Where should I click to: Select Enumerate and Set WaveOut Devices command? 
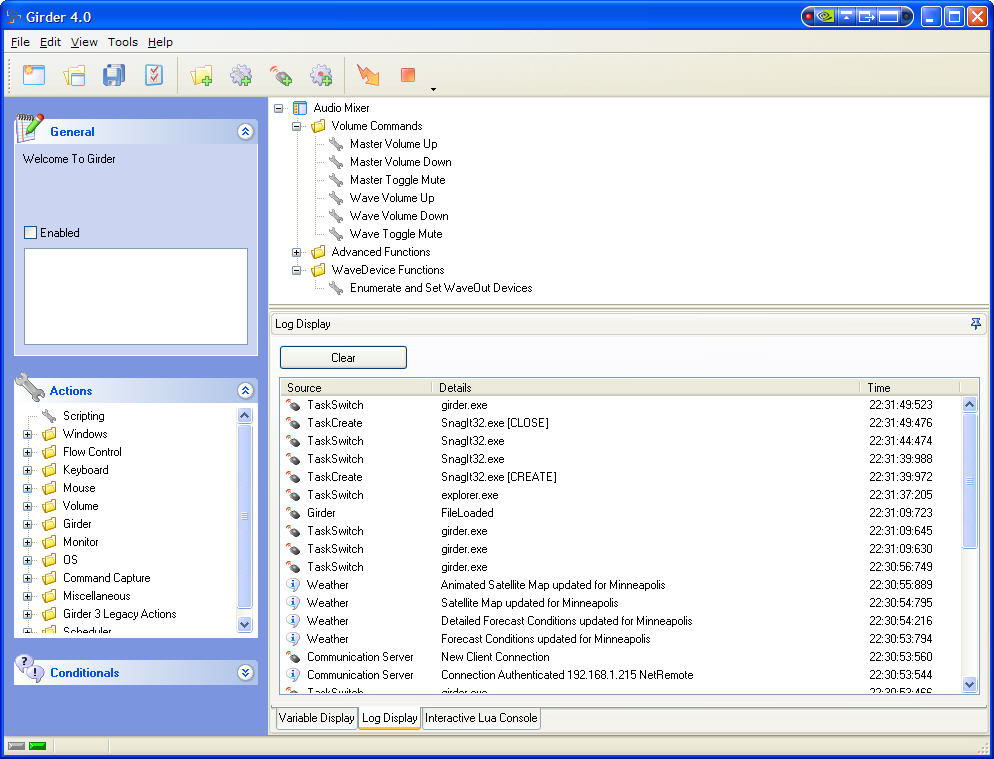coord(441,288)
